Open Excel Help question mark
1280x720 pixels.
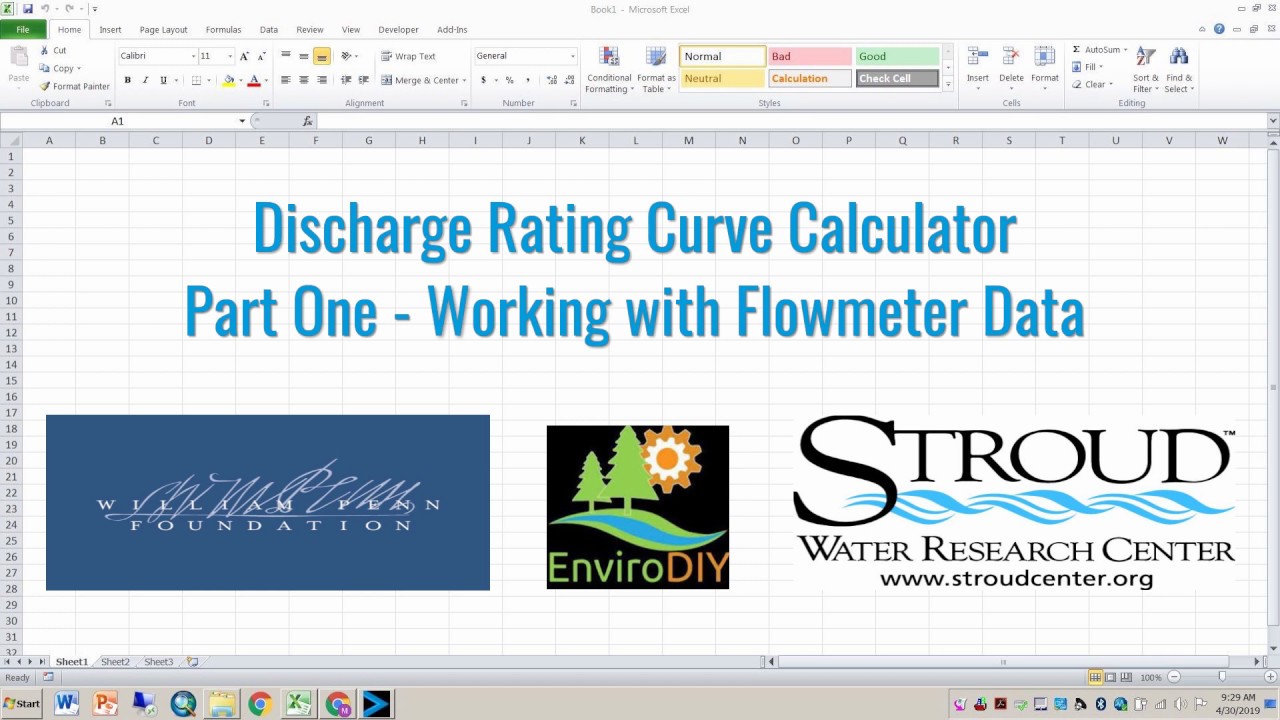pos(1219,29)
